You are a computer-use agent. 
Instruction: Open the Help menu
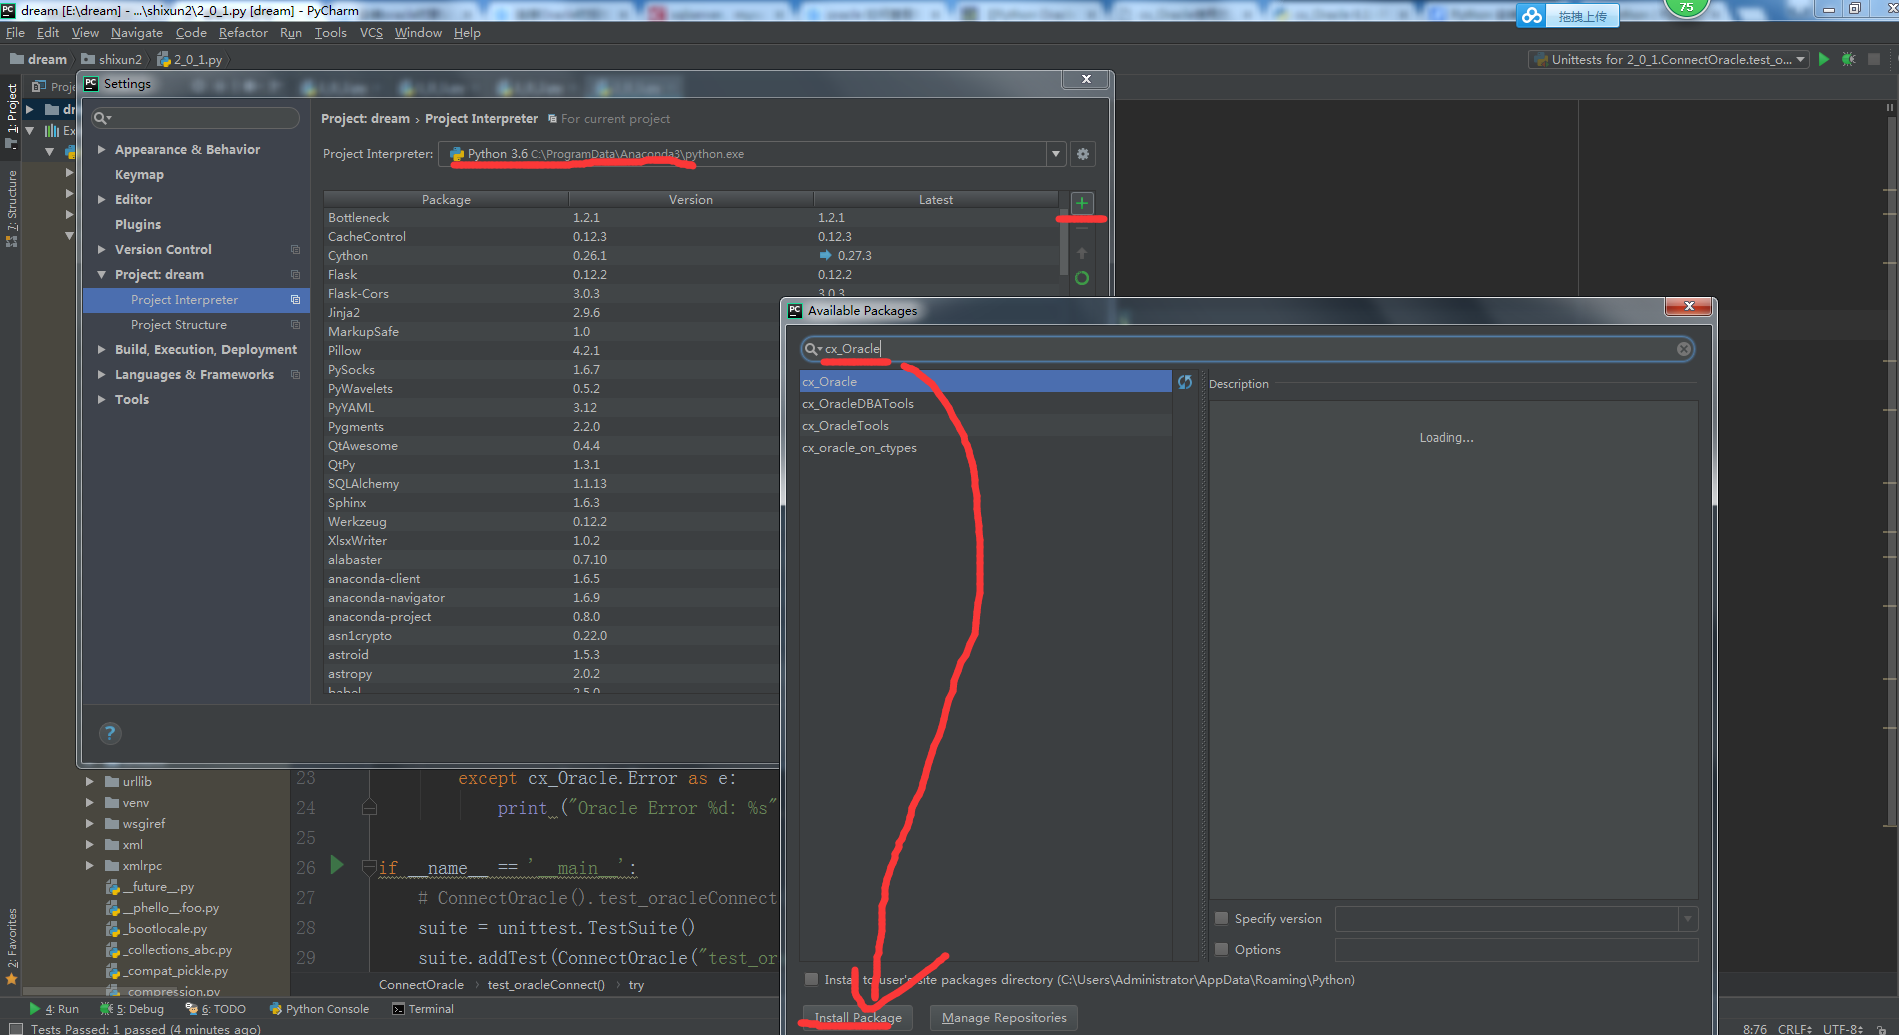(467, 33)
